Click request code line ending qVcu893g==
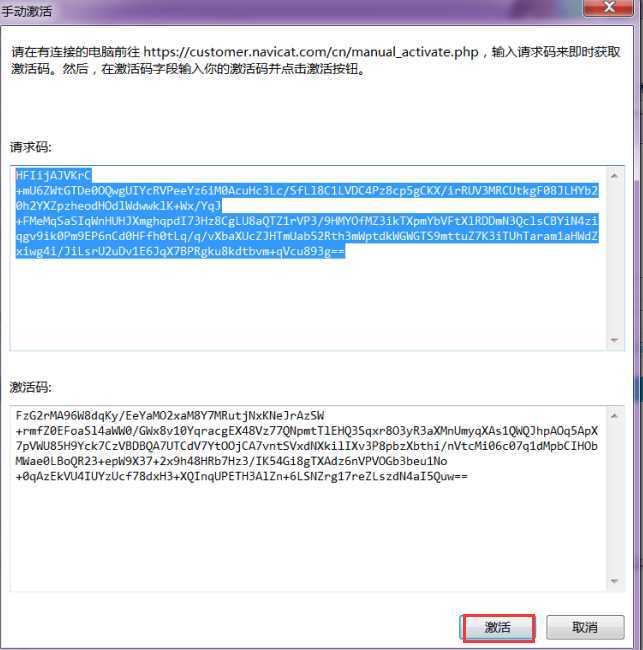The height and width of the screenshot is (650, 643). pyautogui.click(x=180, y=251)
